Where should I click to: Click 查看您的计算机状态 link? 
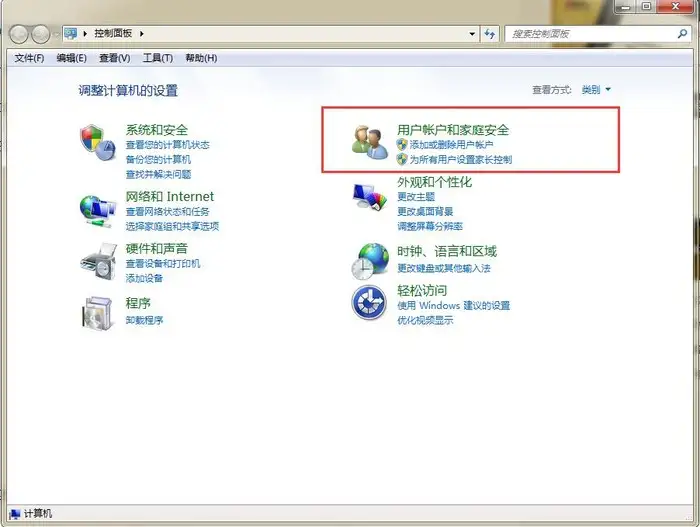[x=167, y=145]
